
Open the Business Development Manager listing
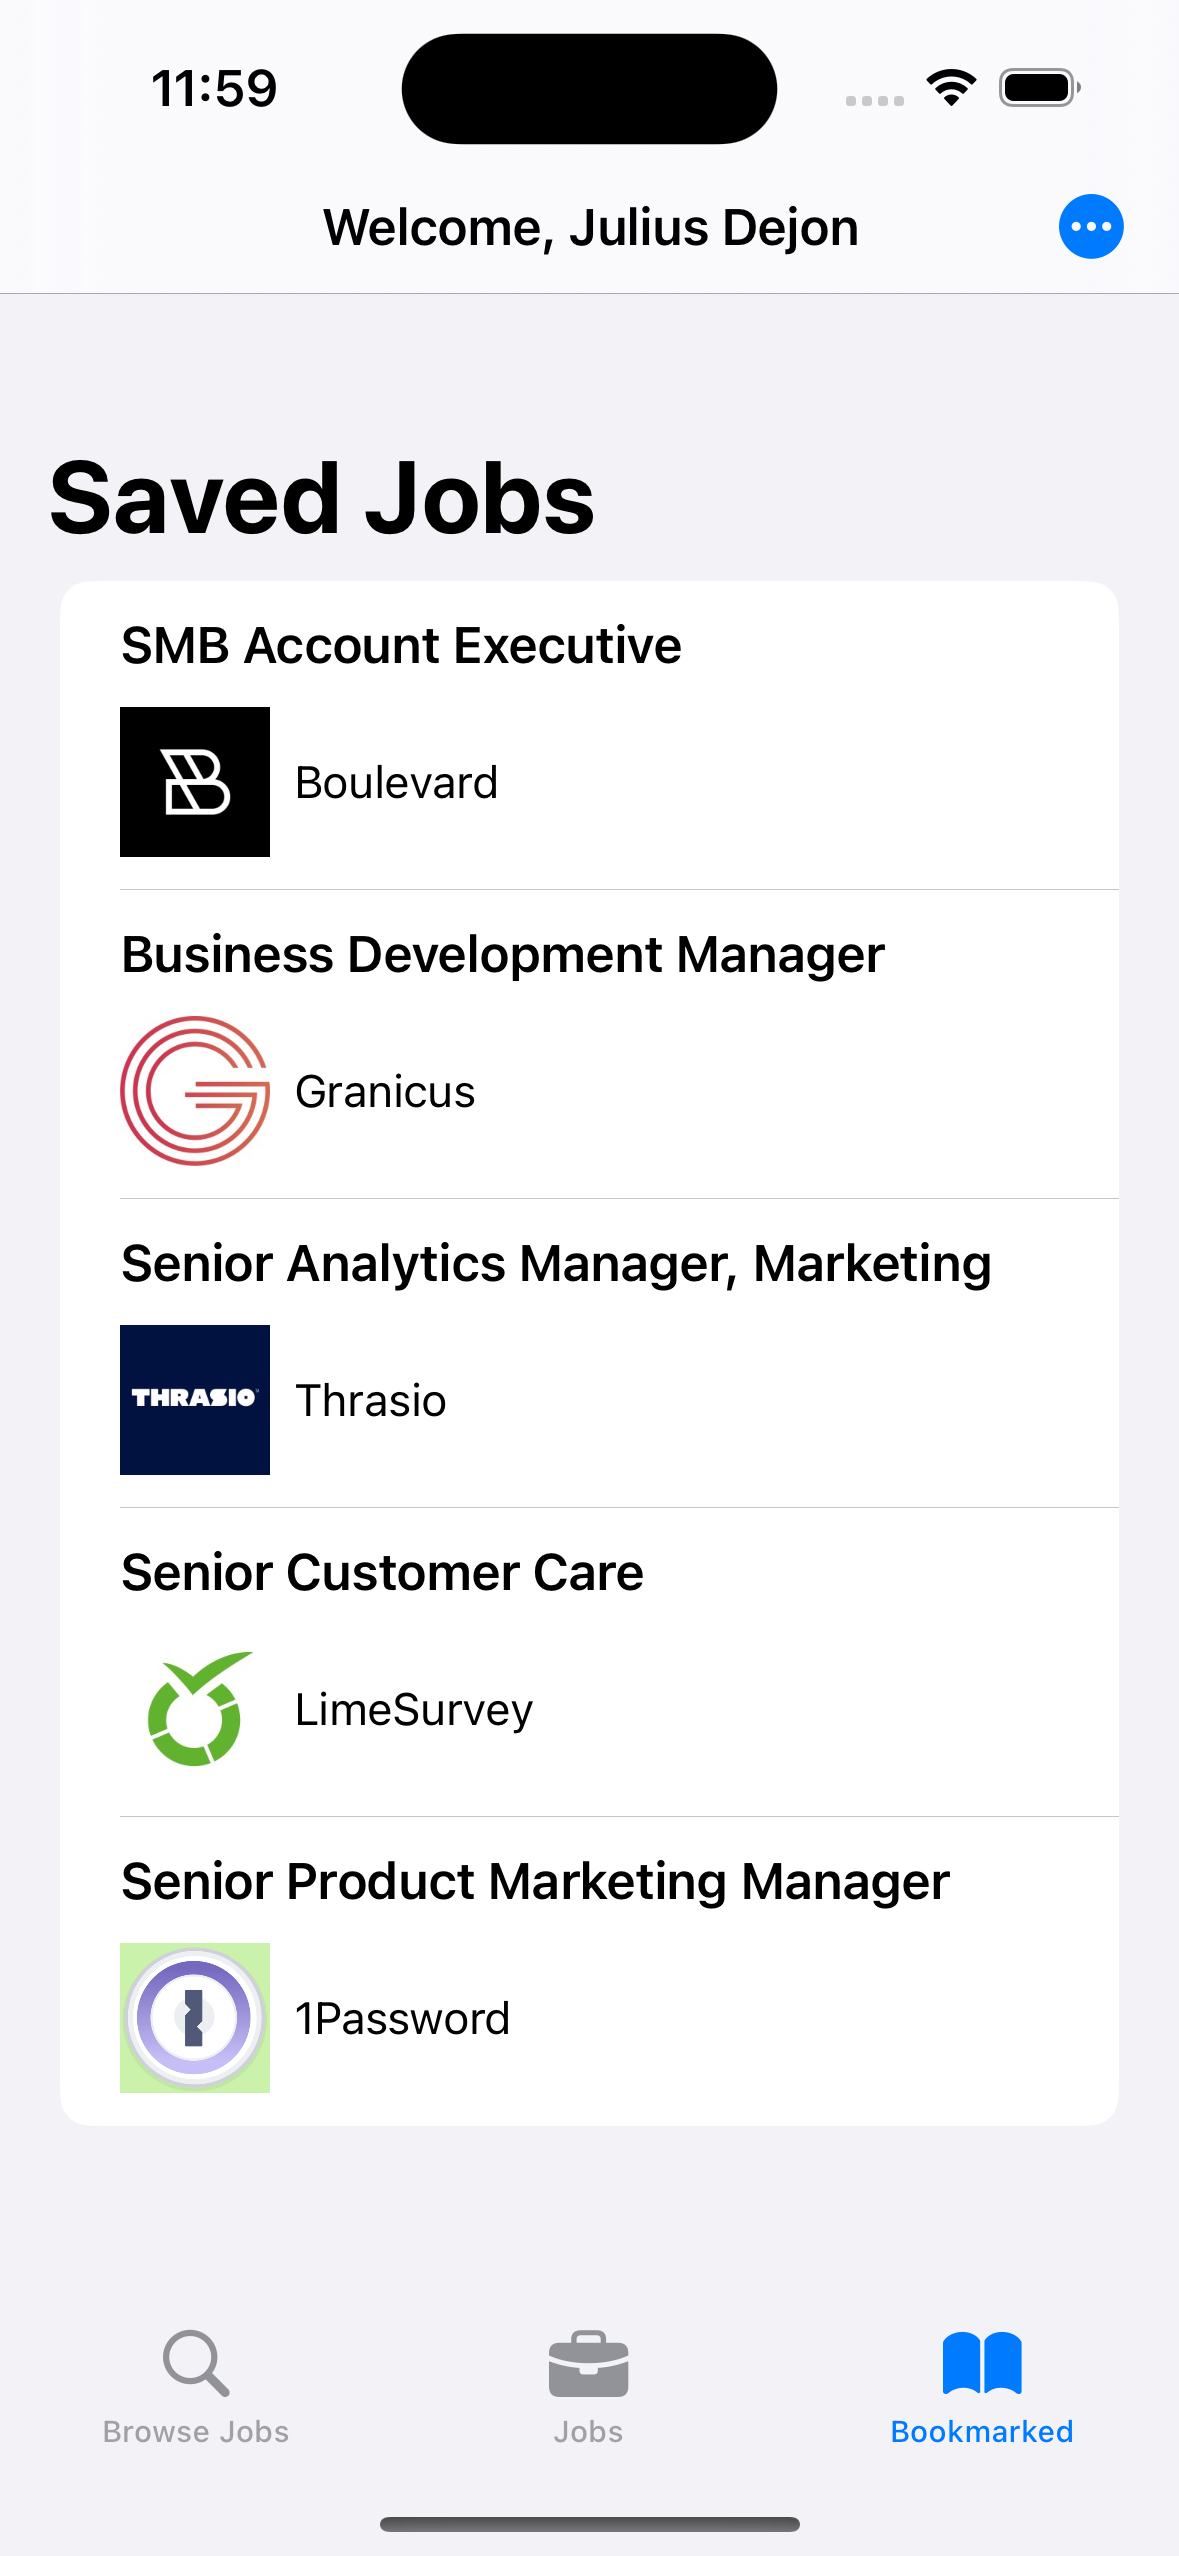(x=503, y=955)
